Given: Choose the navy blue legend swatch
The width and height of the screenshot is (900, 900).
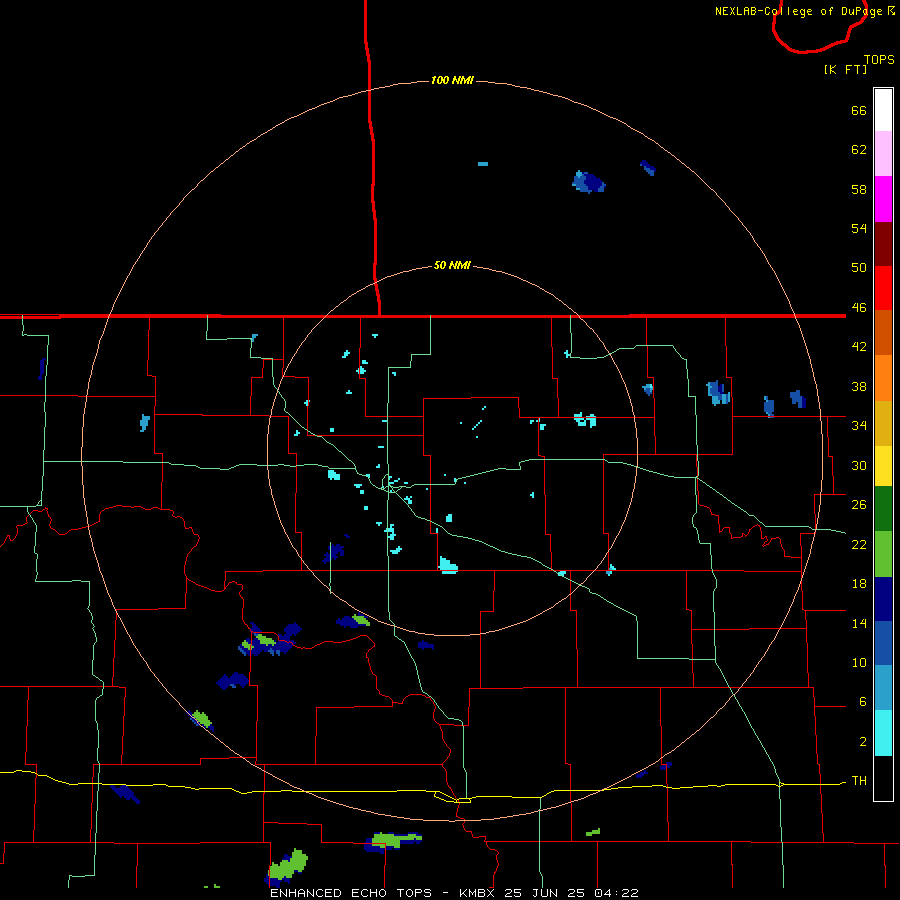Looking at the screenshot, I should (883, 599).
